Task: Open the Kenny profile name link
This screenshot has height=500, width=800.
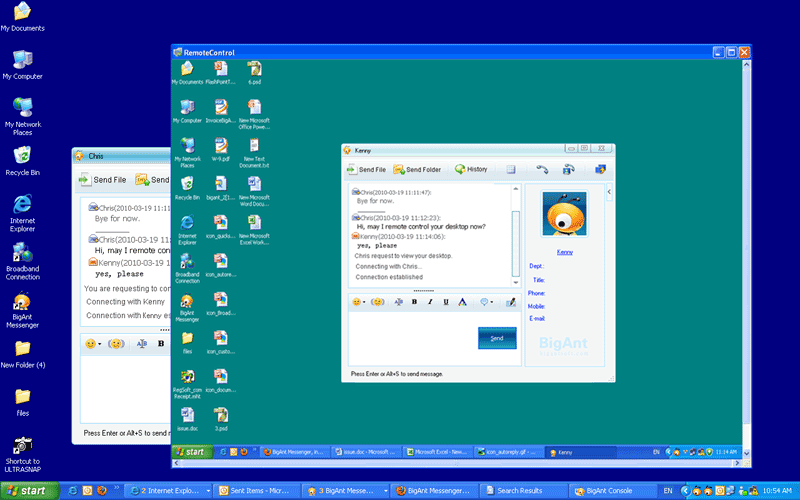Action: click(564, 252)
